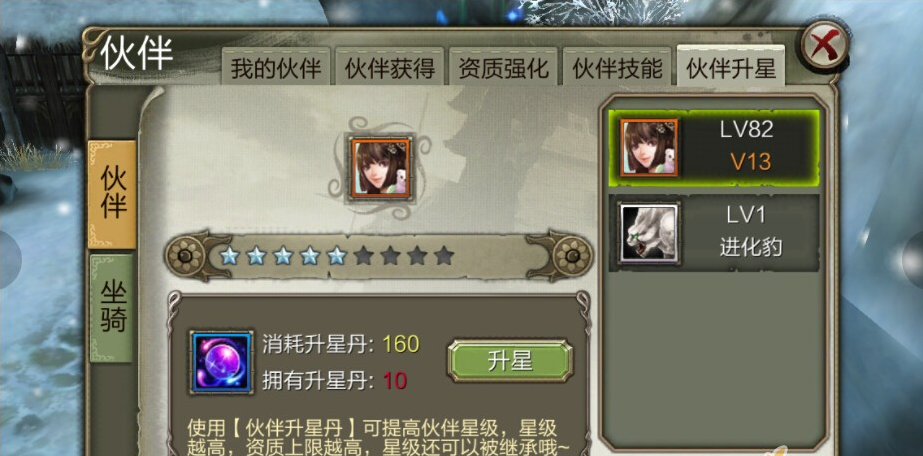
Task: Click the center companion portrait icon
Action: click(x=380, y=167)
